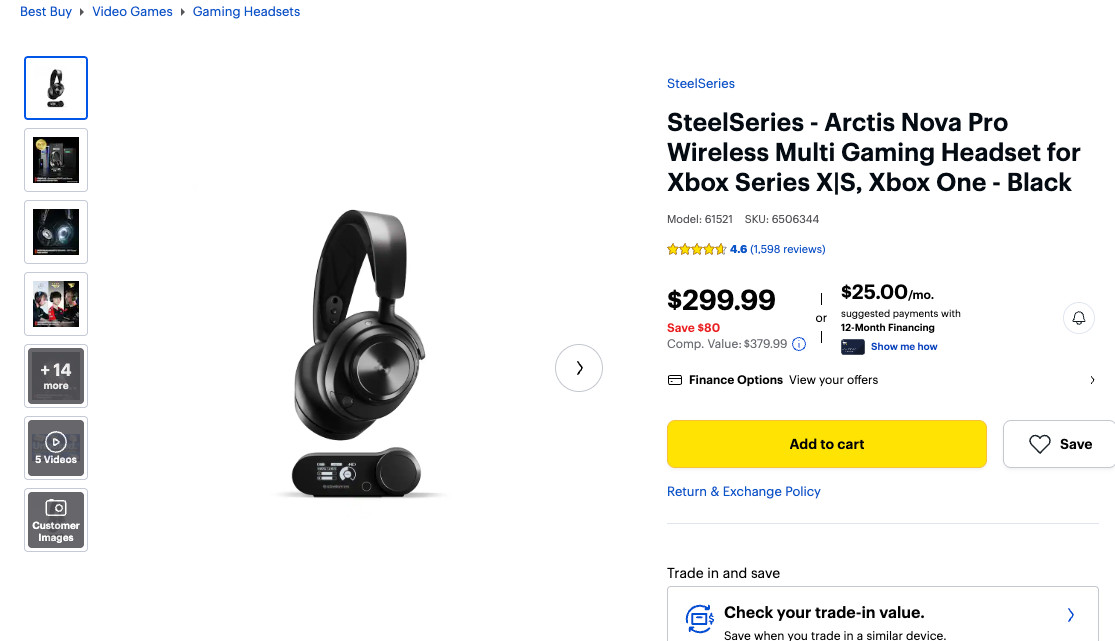The width and height of the screenshot is (1115, 641).
Task: Click the Finance Options card icon
Action: click(x=675, y=380)
